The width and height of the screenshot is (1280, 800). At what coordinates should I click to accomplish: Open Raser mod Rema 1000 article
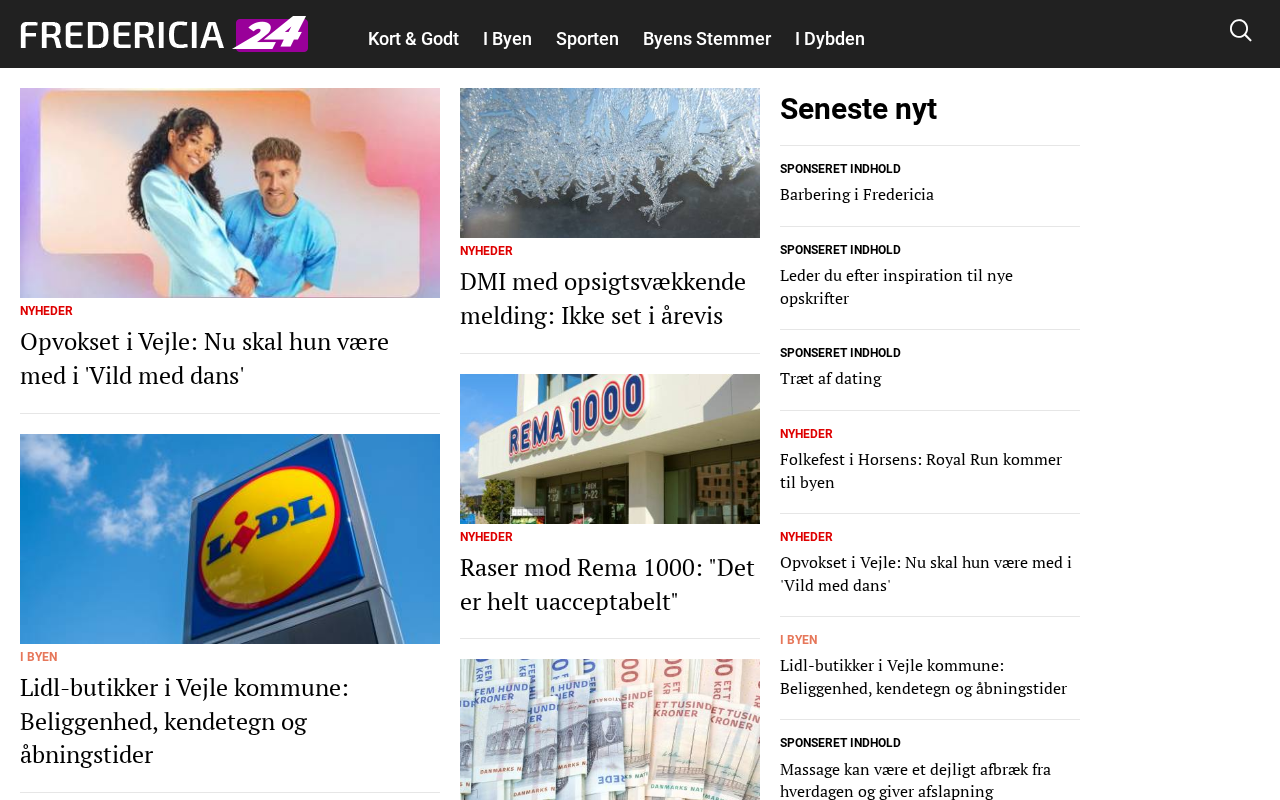click(607, 584)
